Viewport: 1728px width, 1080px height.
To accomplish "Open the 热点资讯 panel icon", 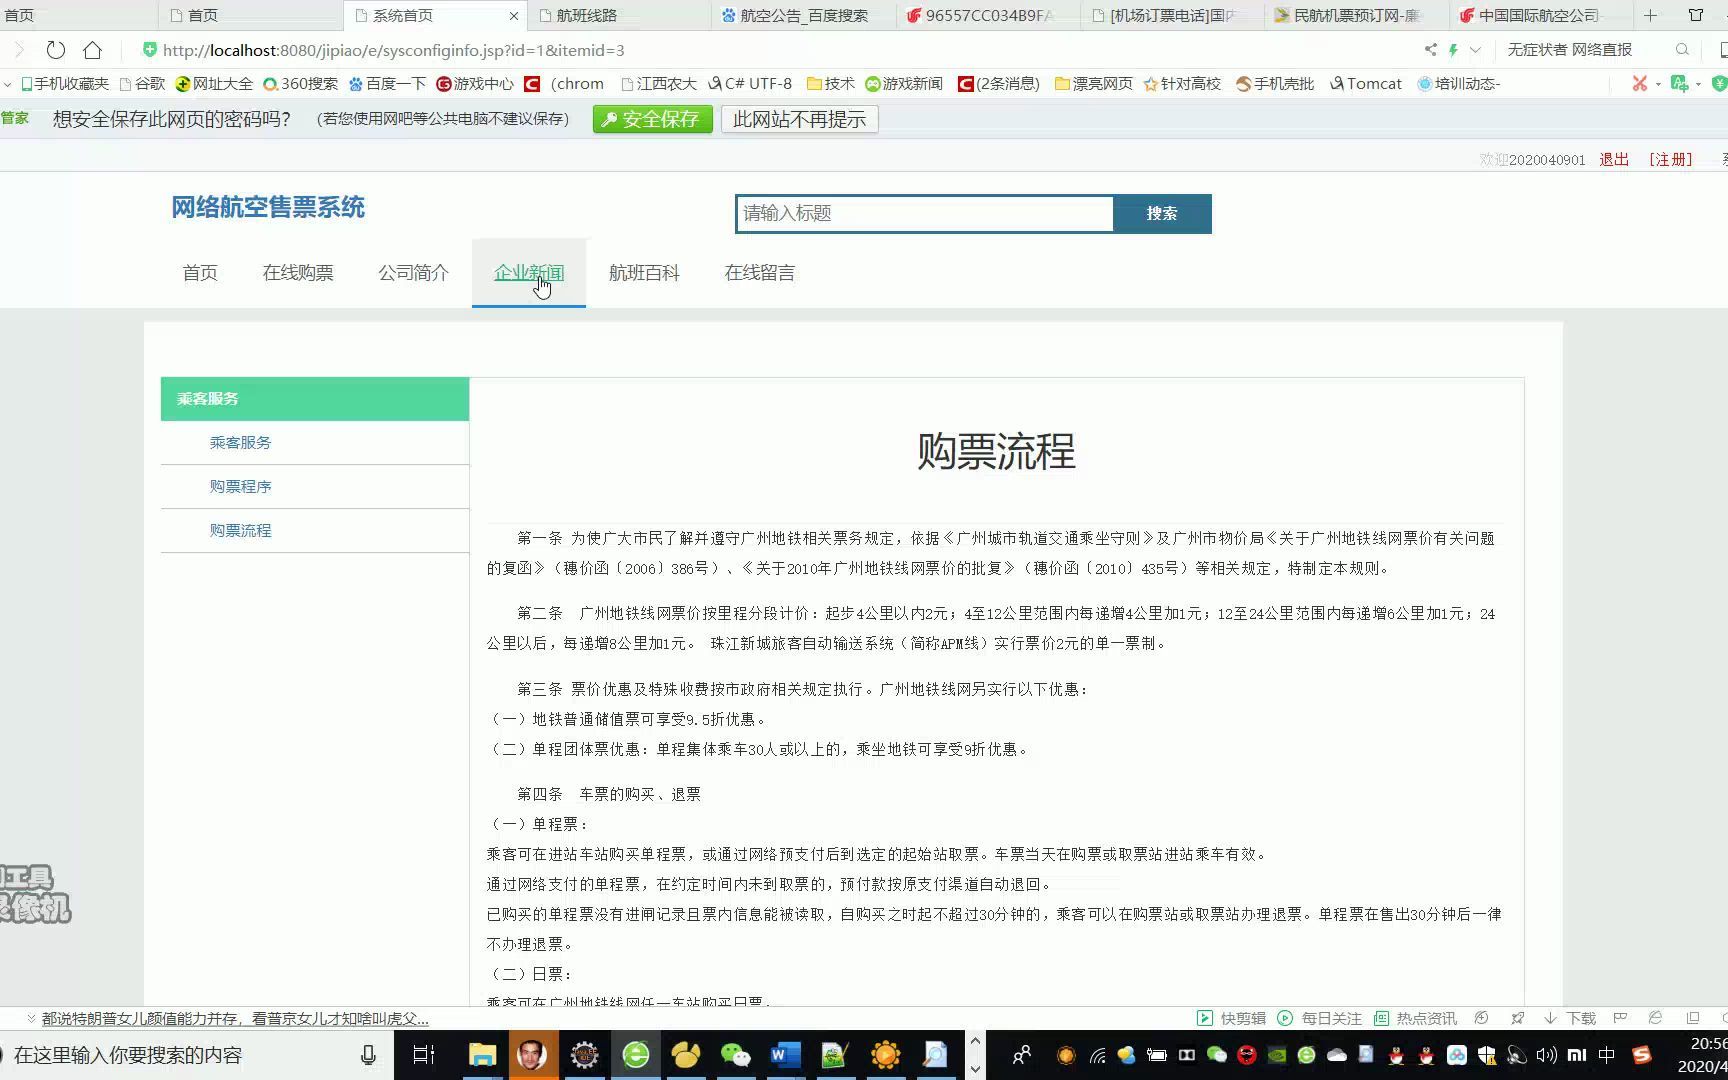I will pos(1410,1018).
